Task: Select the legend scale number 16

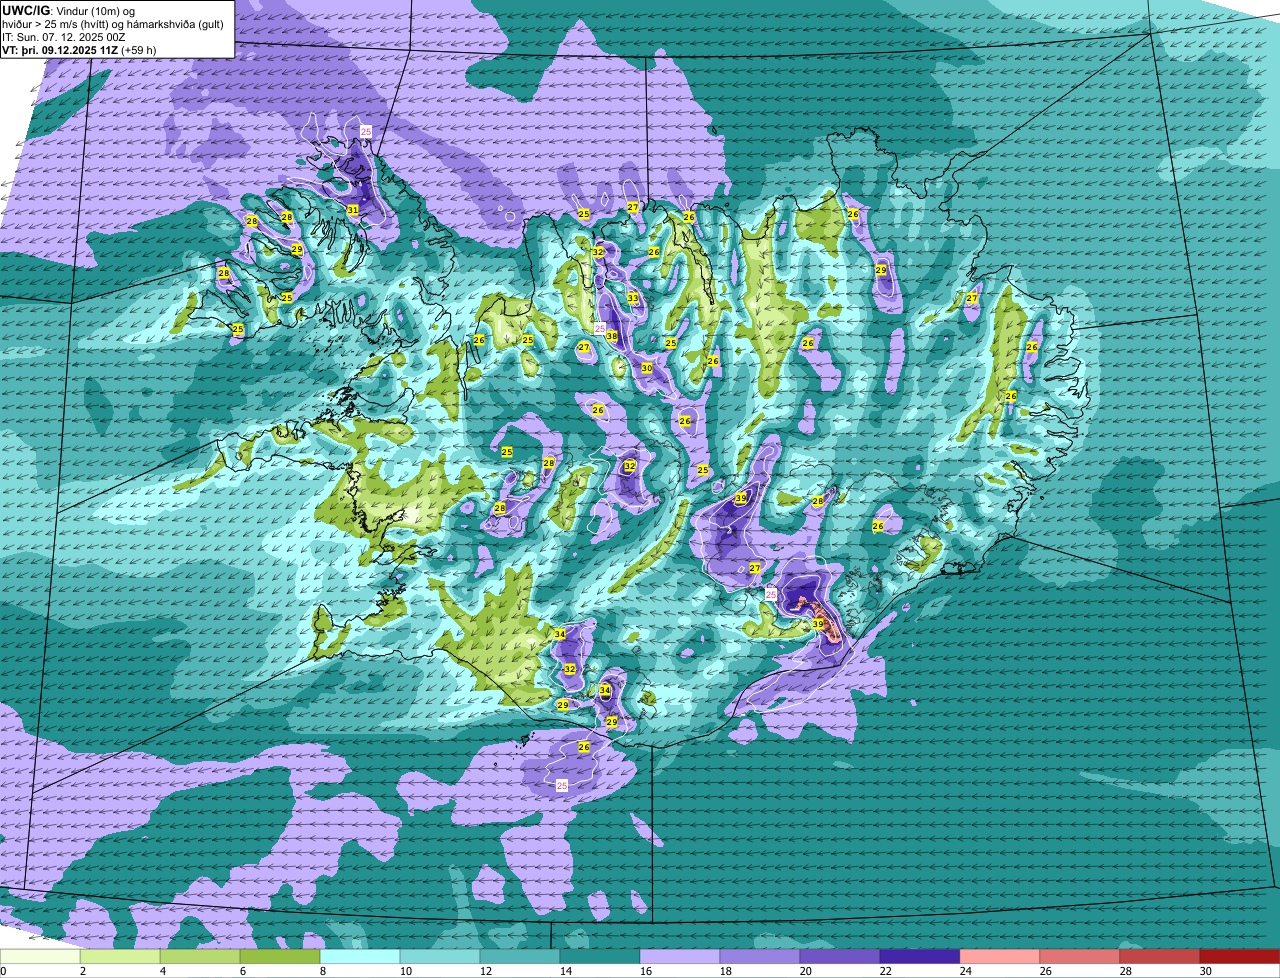Action: (x=644, y=971)
